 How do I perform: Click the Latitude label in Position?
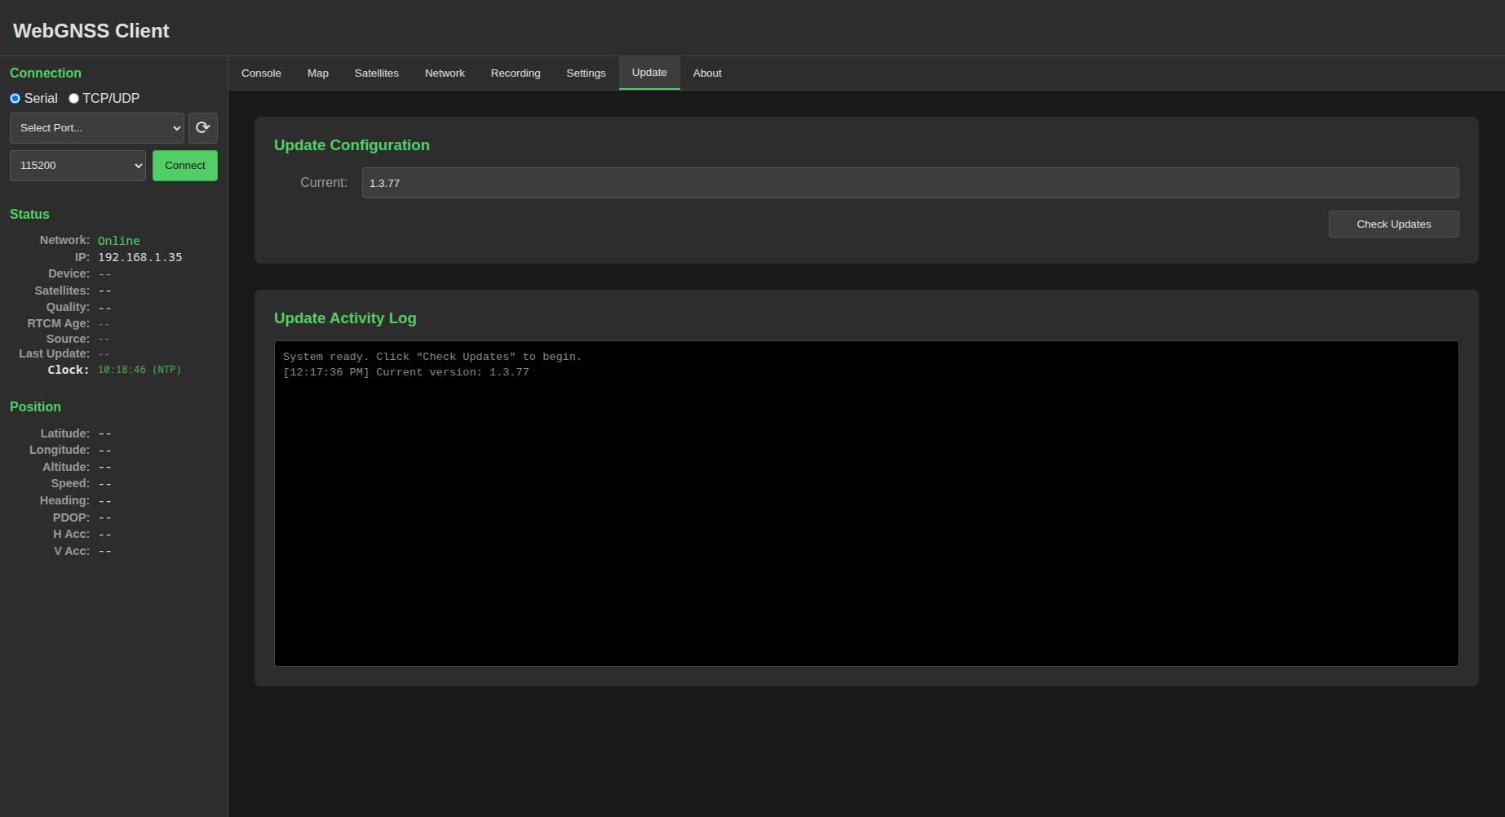pyautogui.click(x=65, y=434)
